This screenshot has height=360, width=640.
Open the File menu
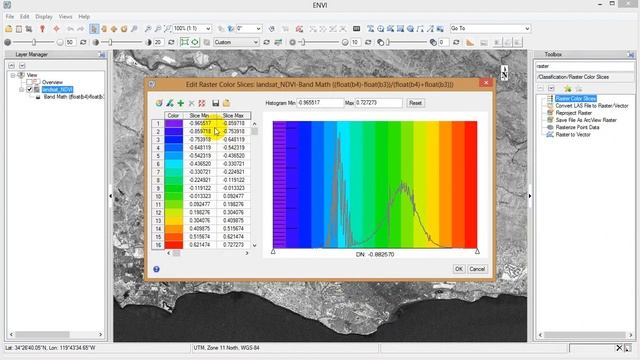pyautogui.click(x=10, y=17)
